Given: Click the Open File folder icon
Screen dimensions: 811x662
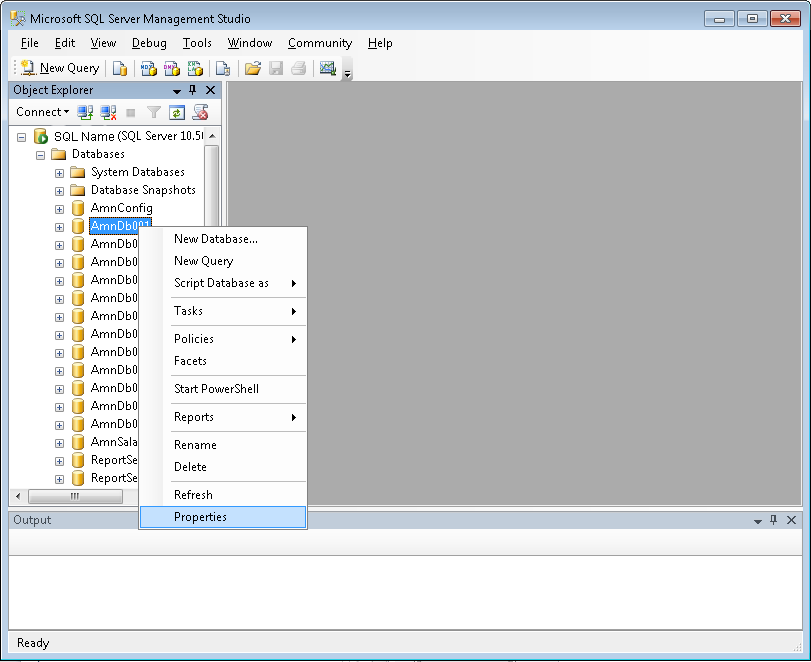Looking at the screenshot, I should pyautogui.click(x=252, y=68).
